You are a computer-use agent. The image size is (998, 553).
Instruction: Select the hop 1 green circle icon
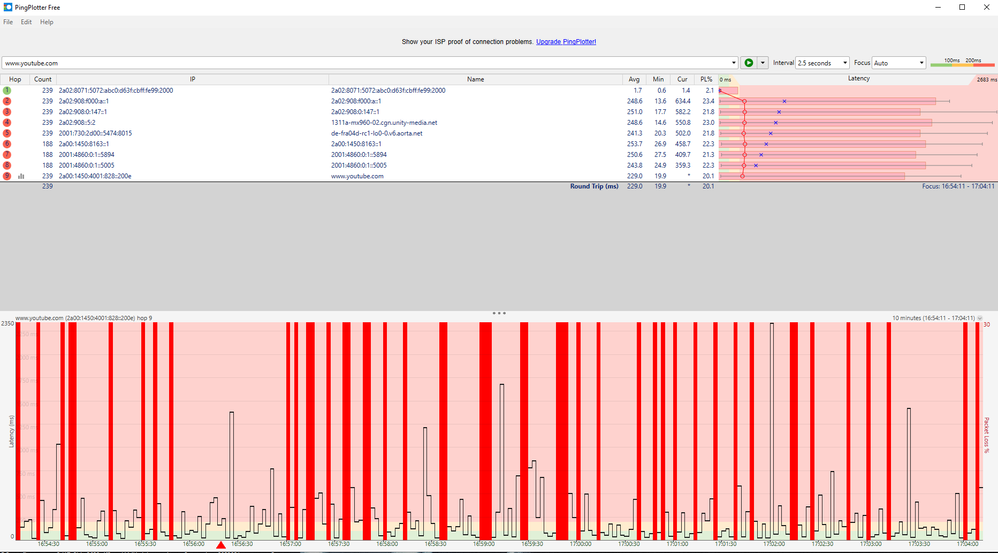[7, 90]
